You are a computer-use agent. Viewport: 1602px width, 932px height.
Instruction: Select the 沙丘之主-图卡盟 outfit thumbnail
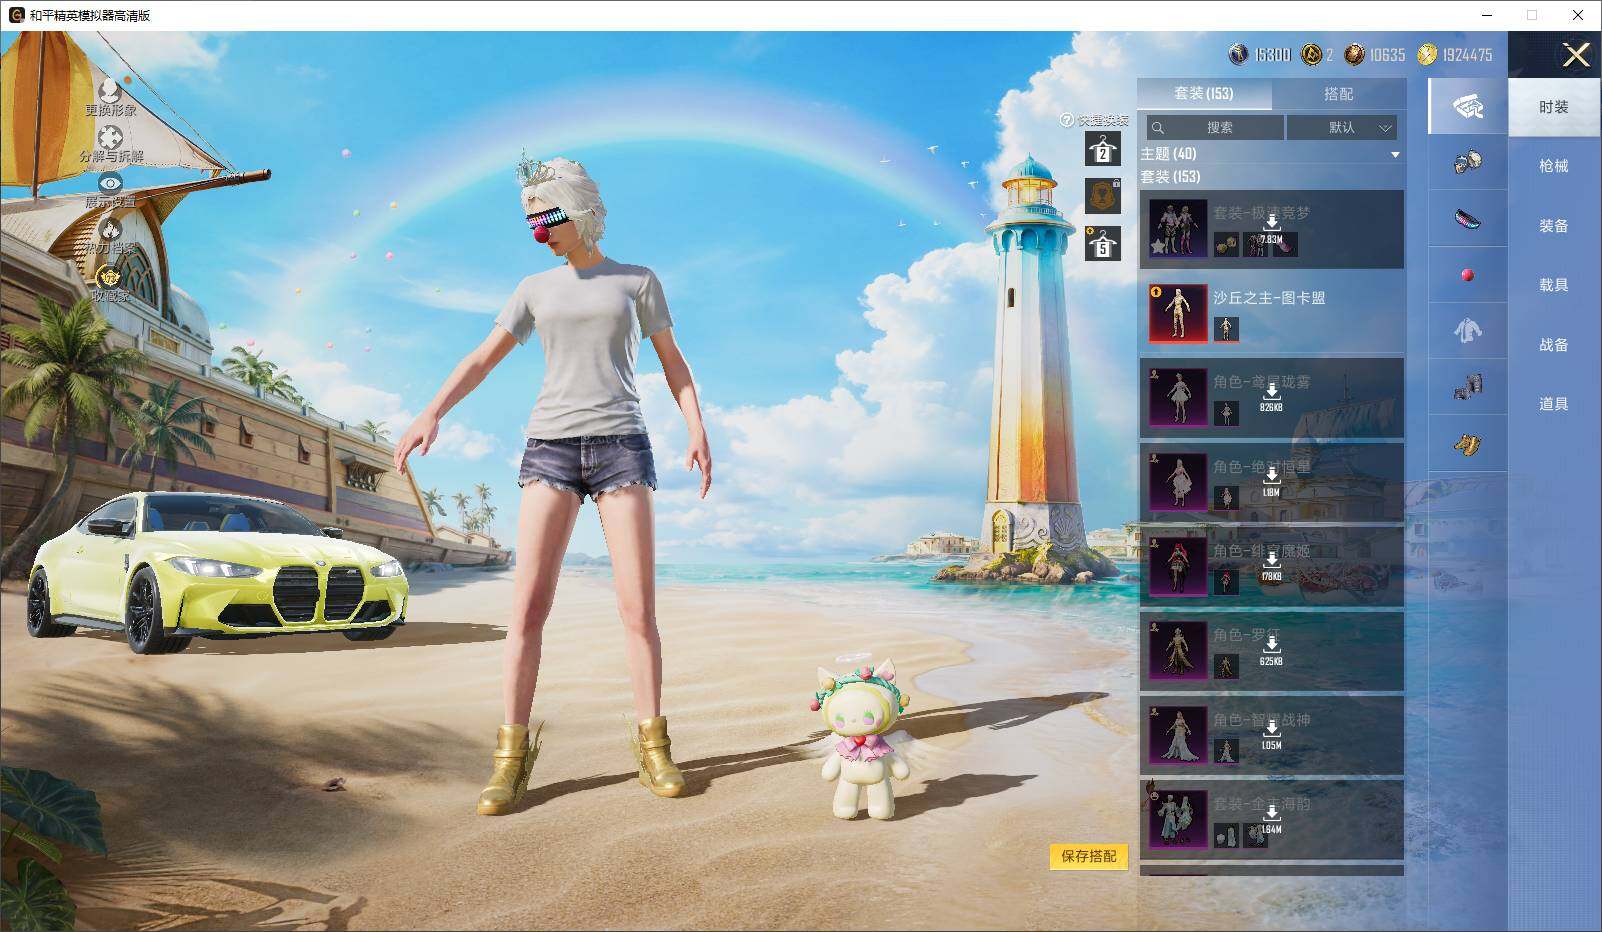point(1178,313)
